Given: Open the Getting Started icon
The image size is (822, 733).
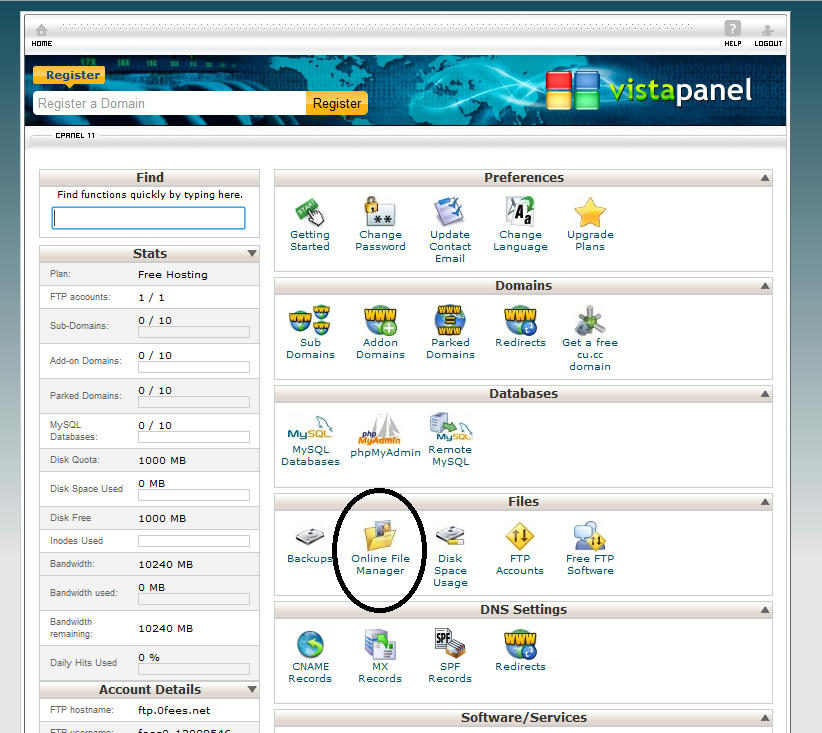Looking at the screenshot, I should [309, 224].
